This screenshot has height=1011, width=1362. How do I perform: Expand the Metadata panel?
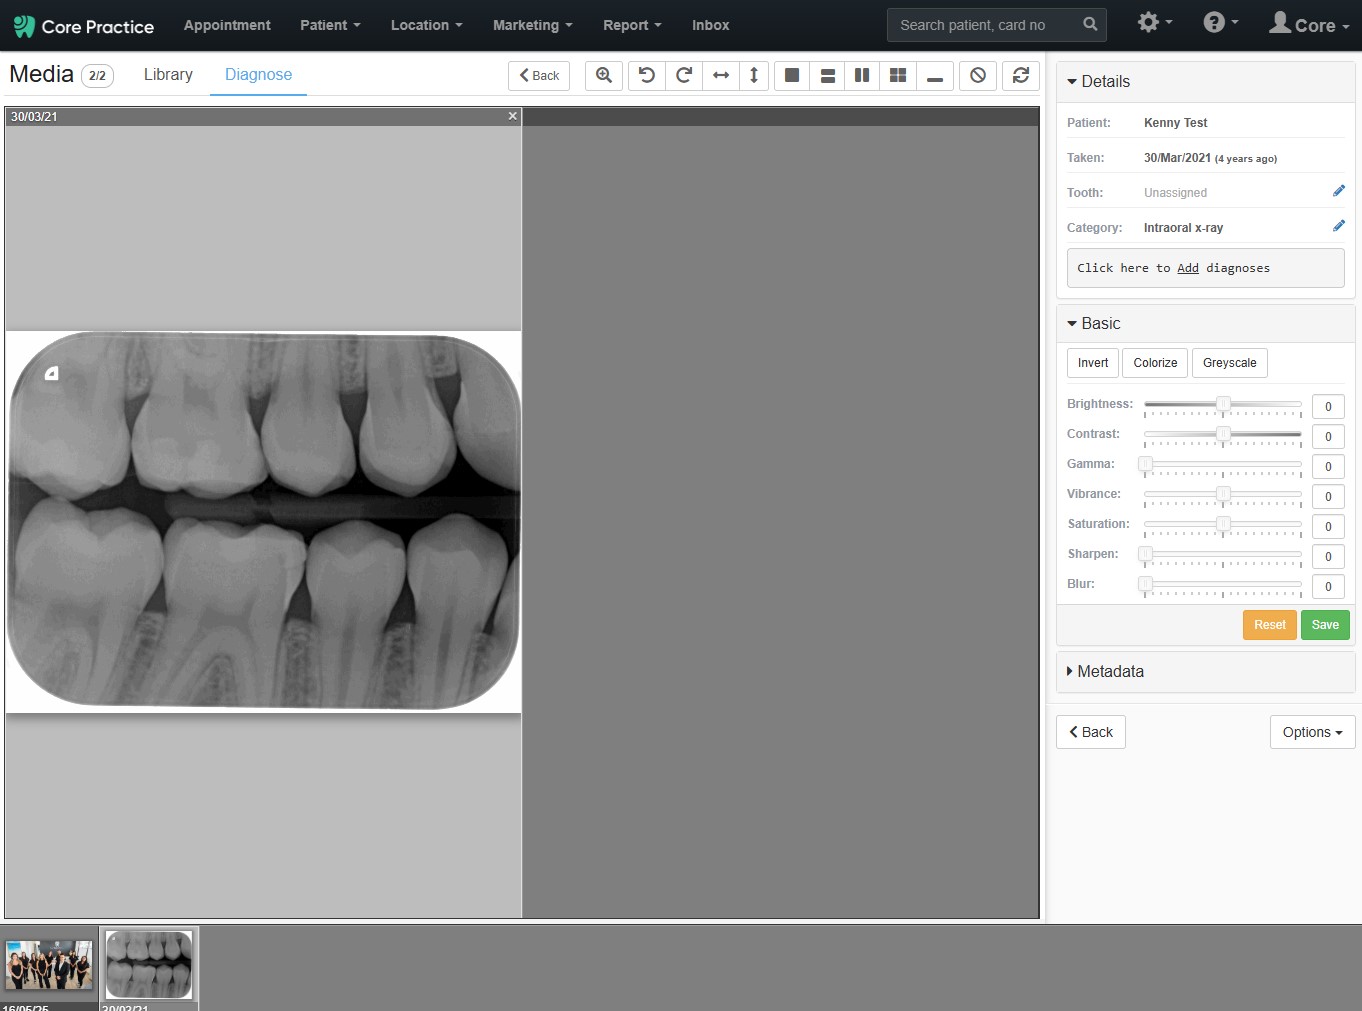[1106, 672]
